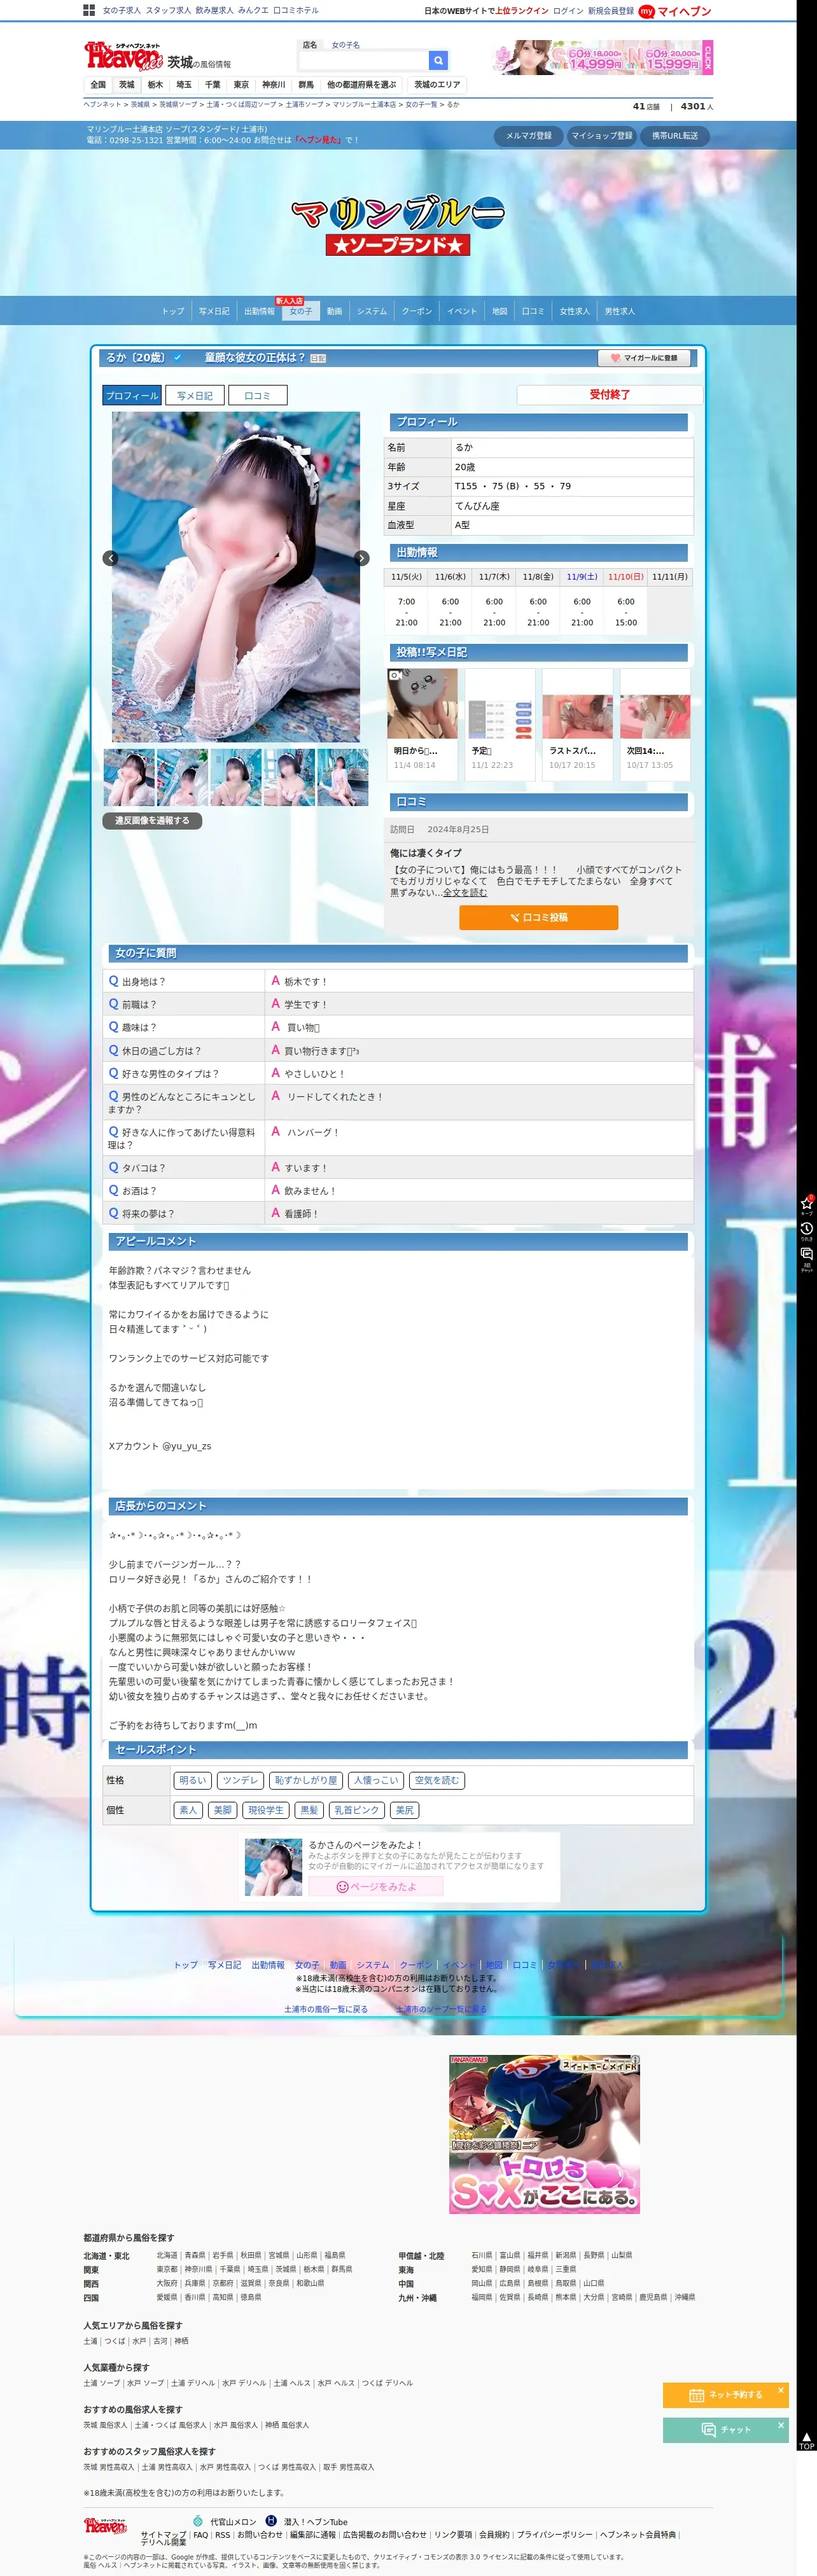Expand 茨城のエリア area selector

pos(437,85)
